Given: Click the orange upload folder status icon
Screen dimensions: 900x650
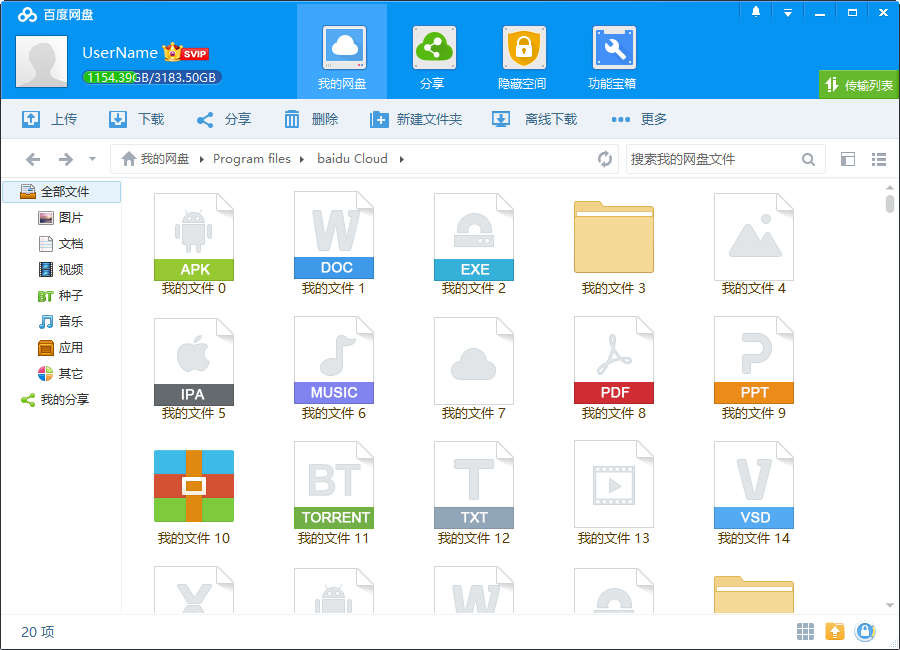Looking at the screenshot, I should tap(835, 632).
